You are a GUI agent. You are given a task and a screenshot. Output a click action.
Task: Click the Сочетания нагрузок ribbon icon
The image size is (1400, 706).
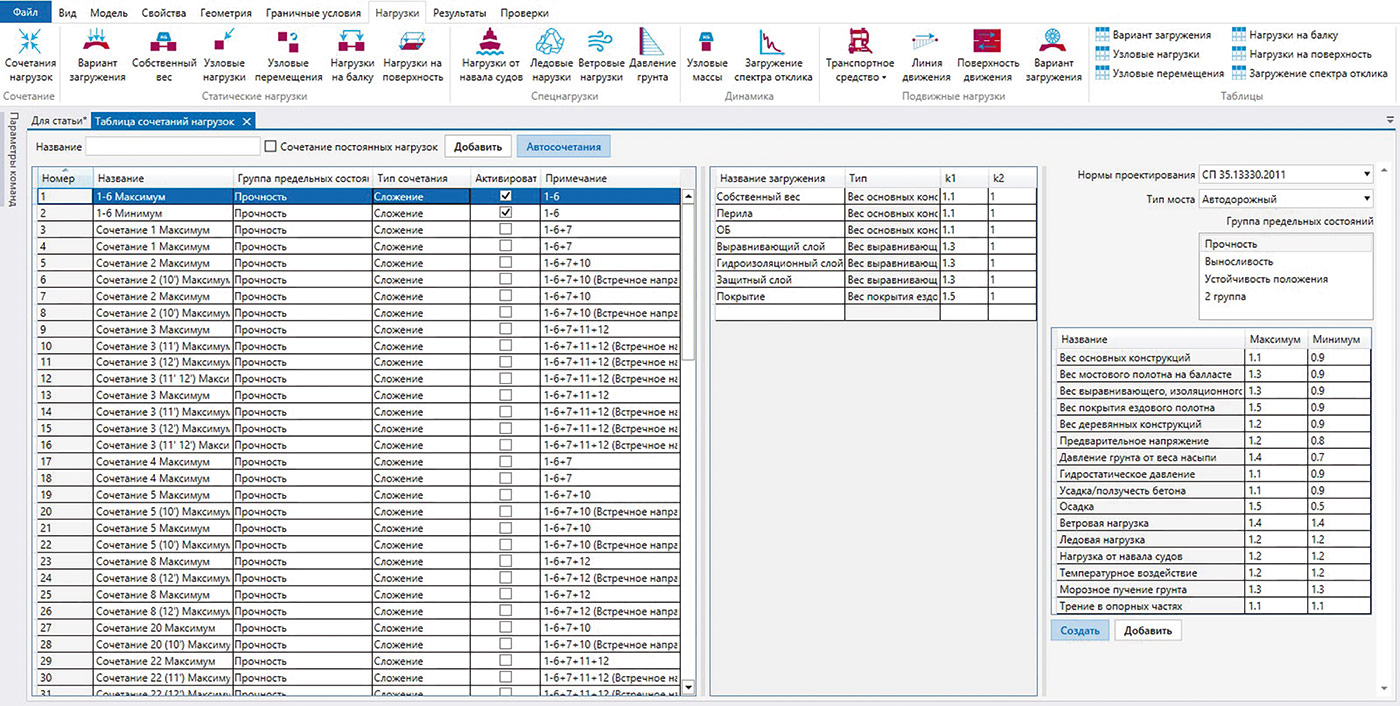coord(30,42)
